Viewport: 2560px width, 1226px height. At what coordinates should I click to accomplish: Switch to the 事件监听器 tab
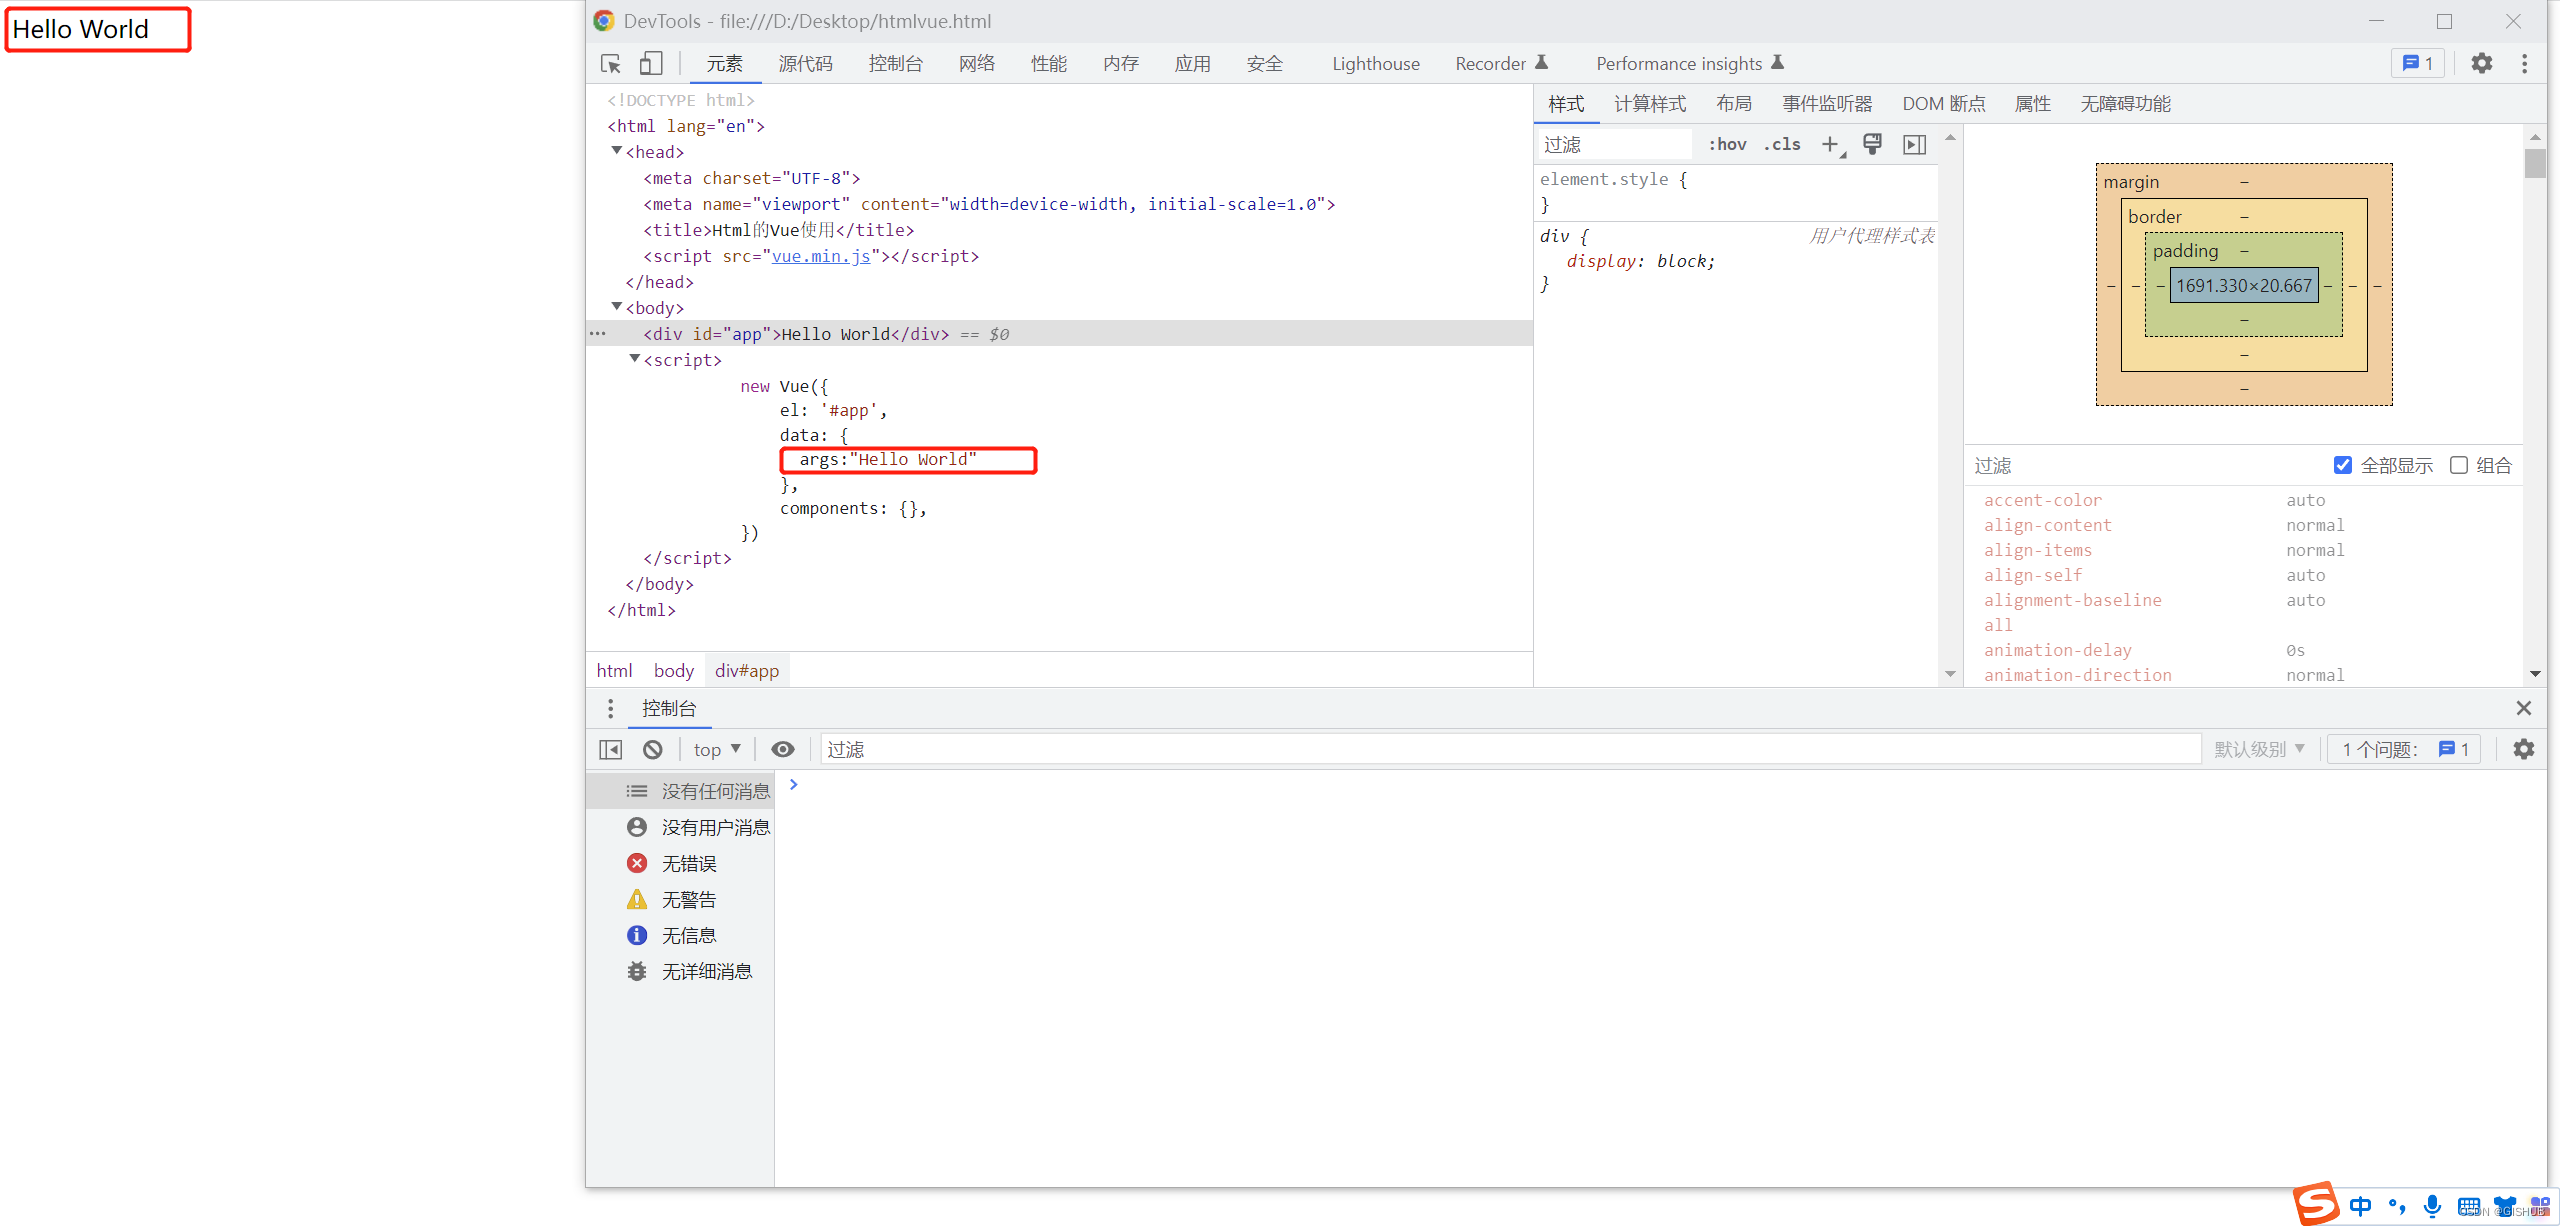point(1827,104)
